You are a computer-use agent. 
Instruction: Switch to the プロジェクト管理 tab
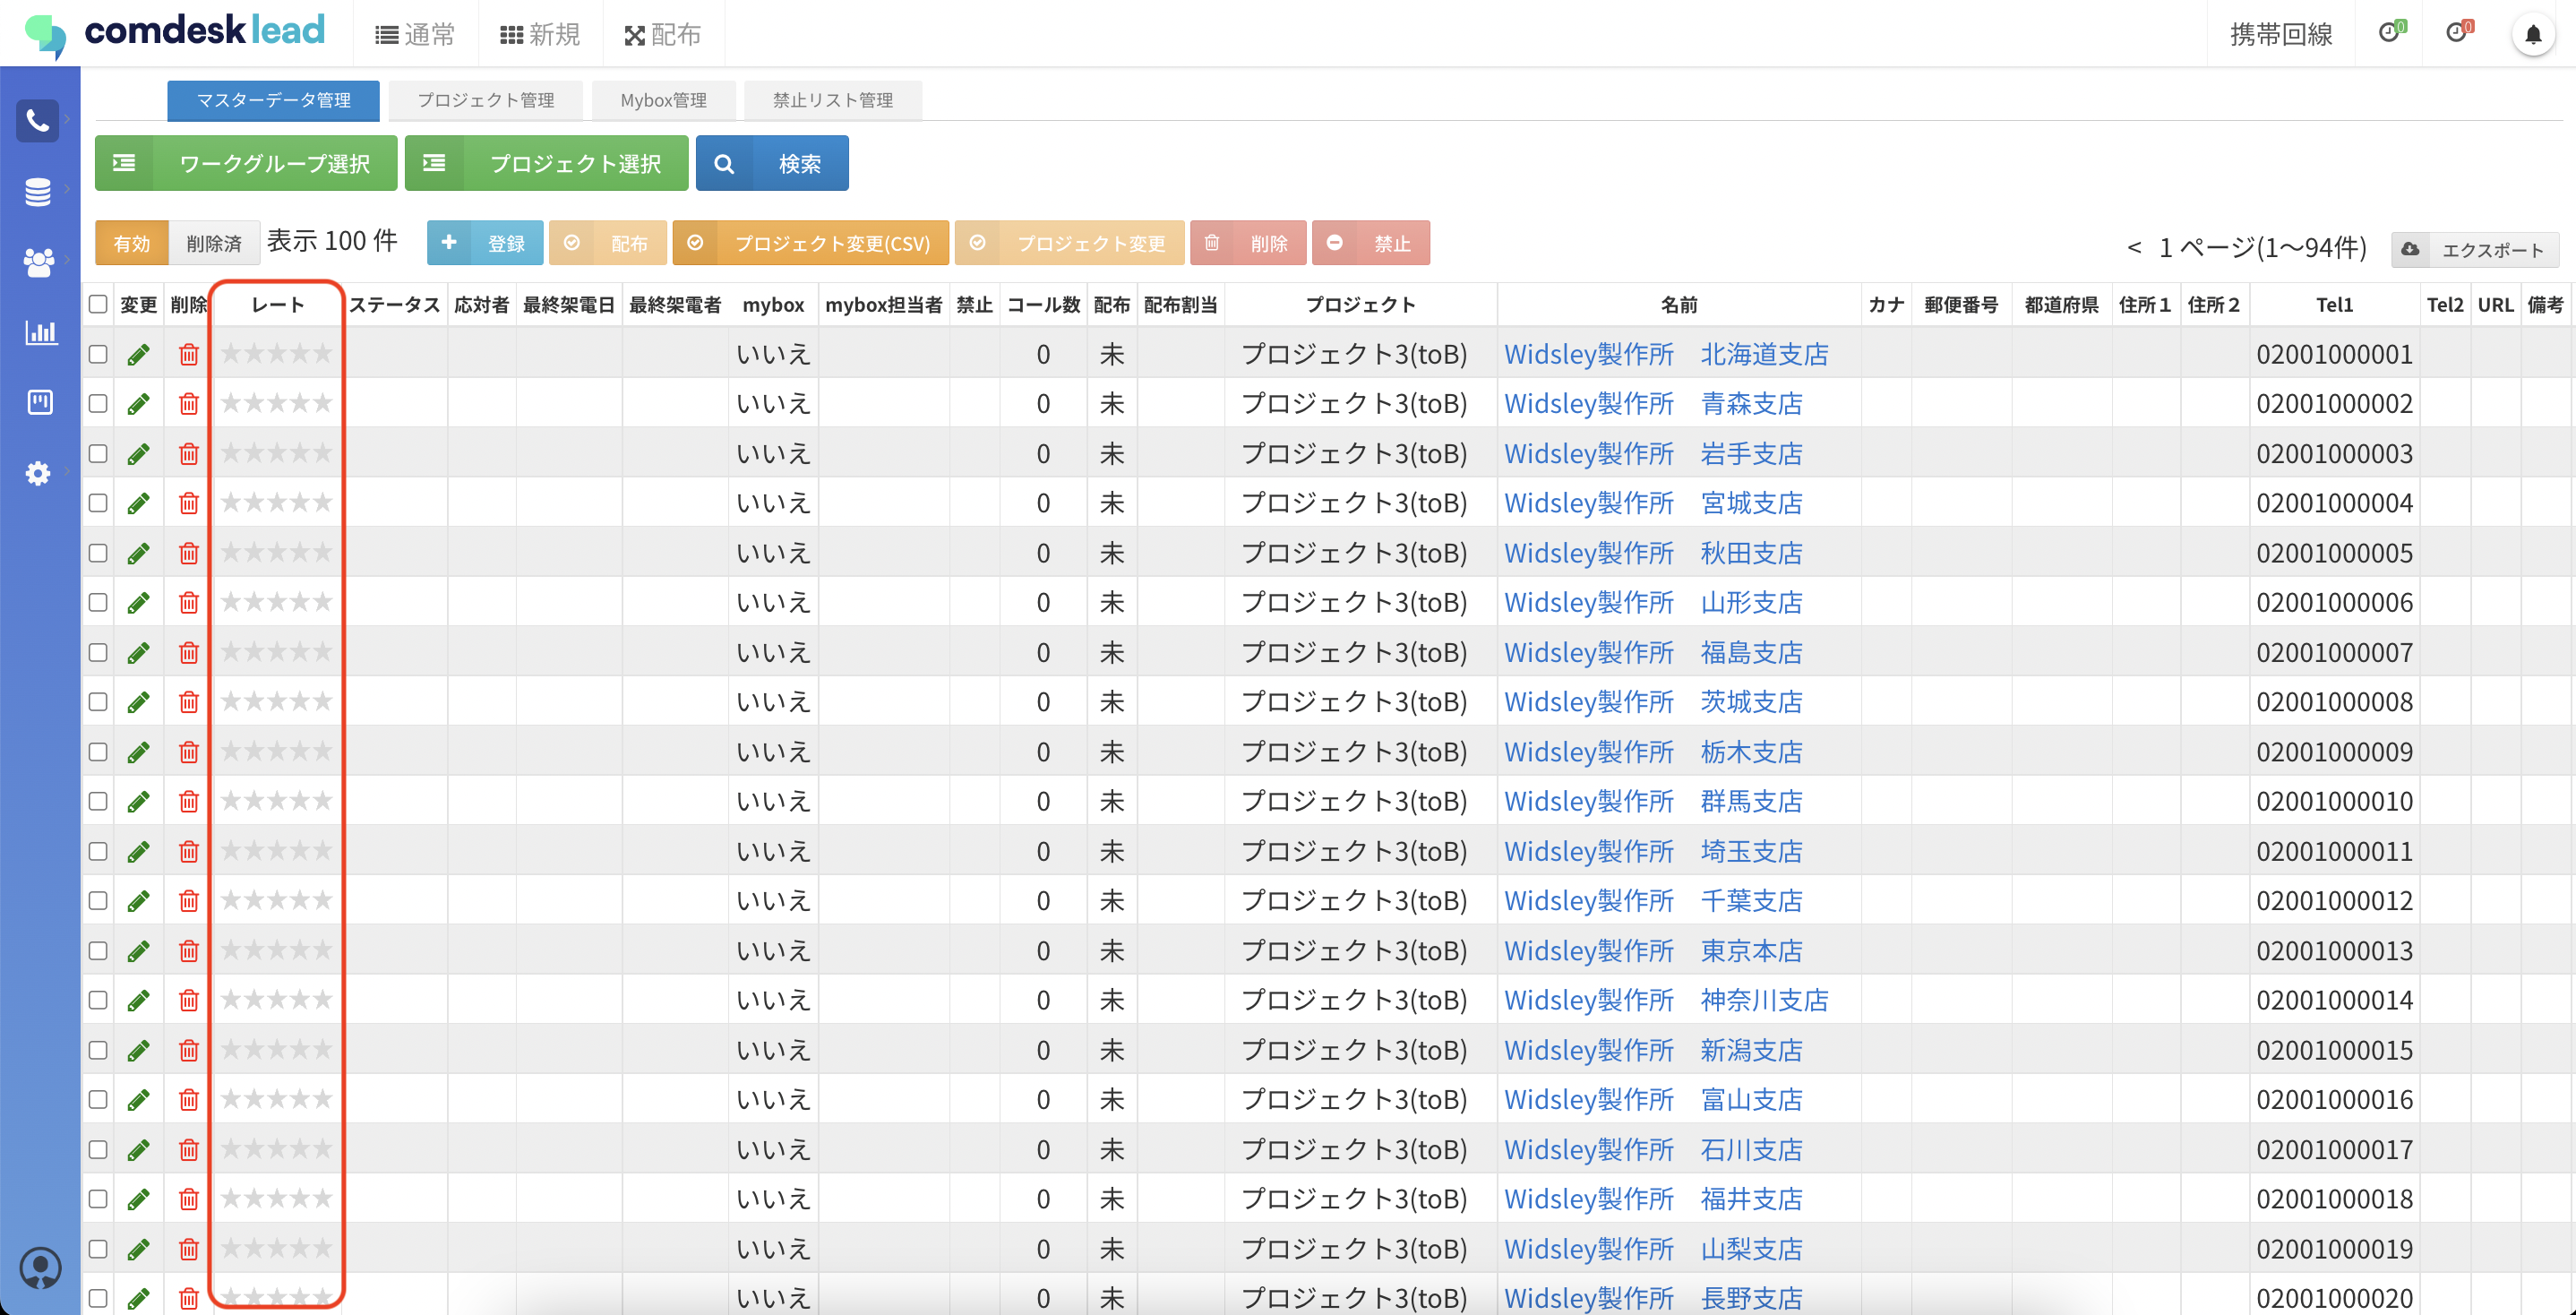tap(485, 100)
